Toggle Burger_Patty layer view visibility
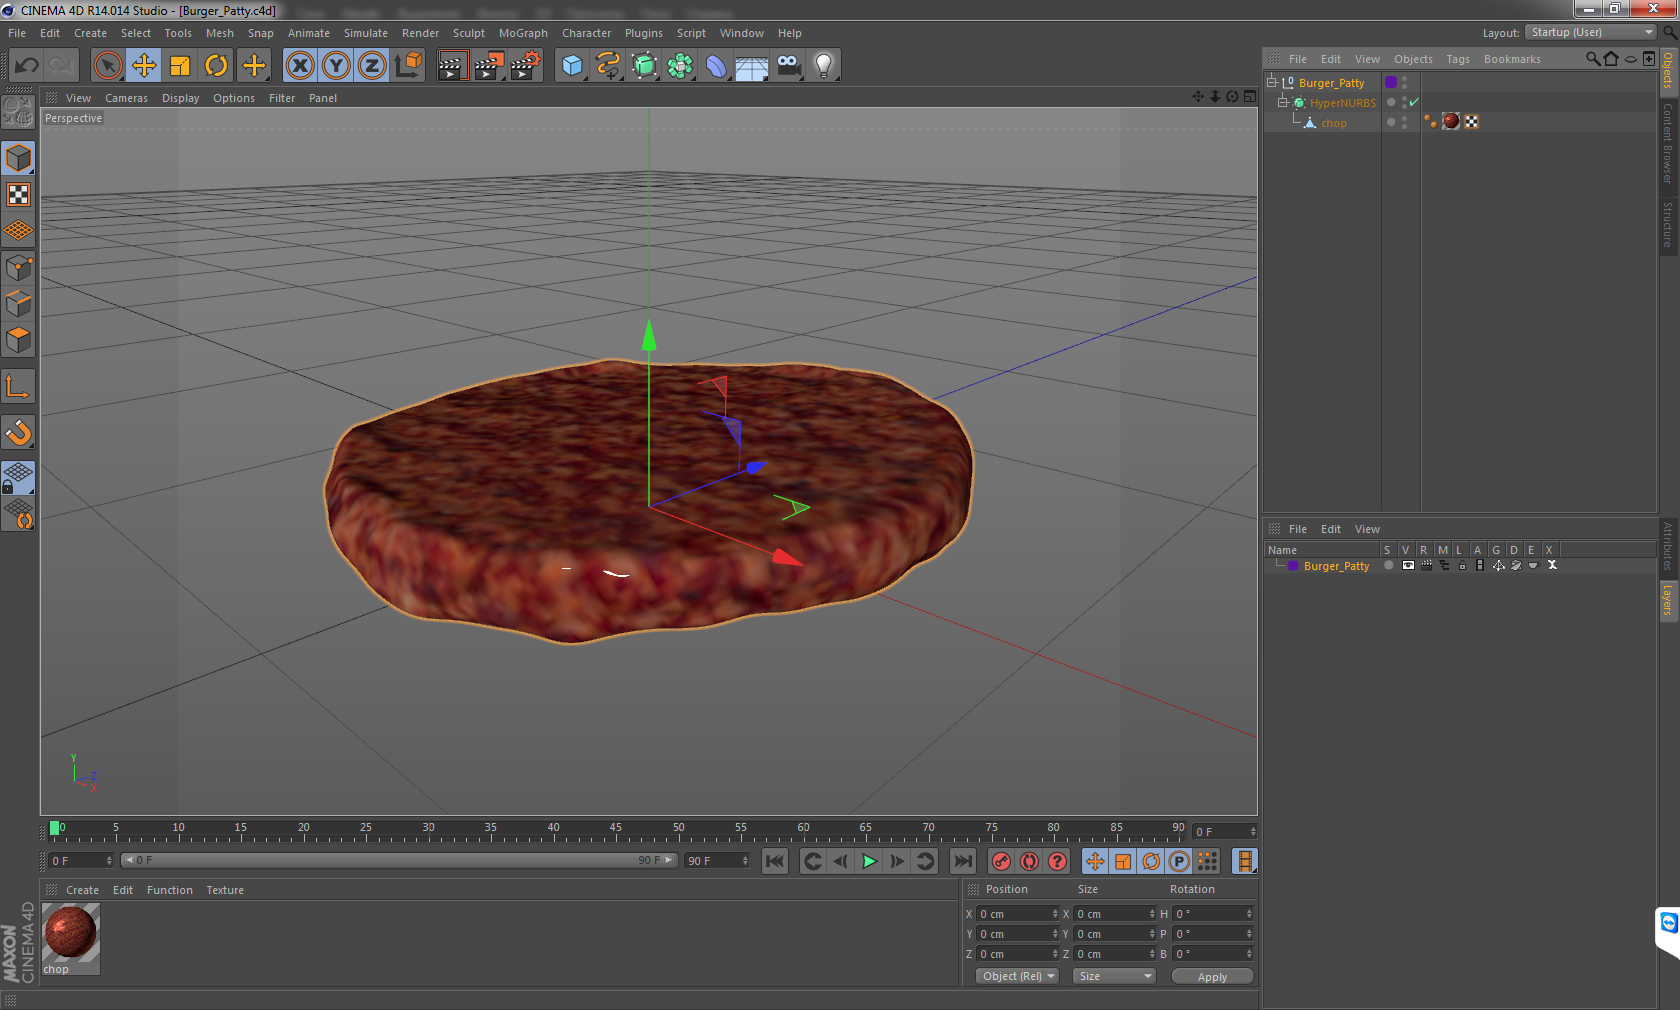 tap(1408, 565)
